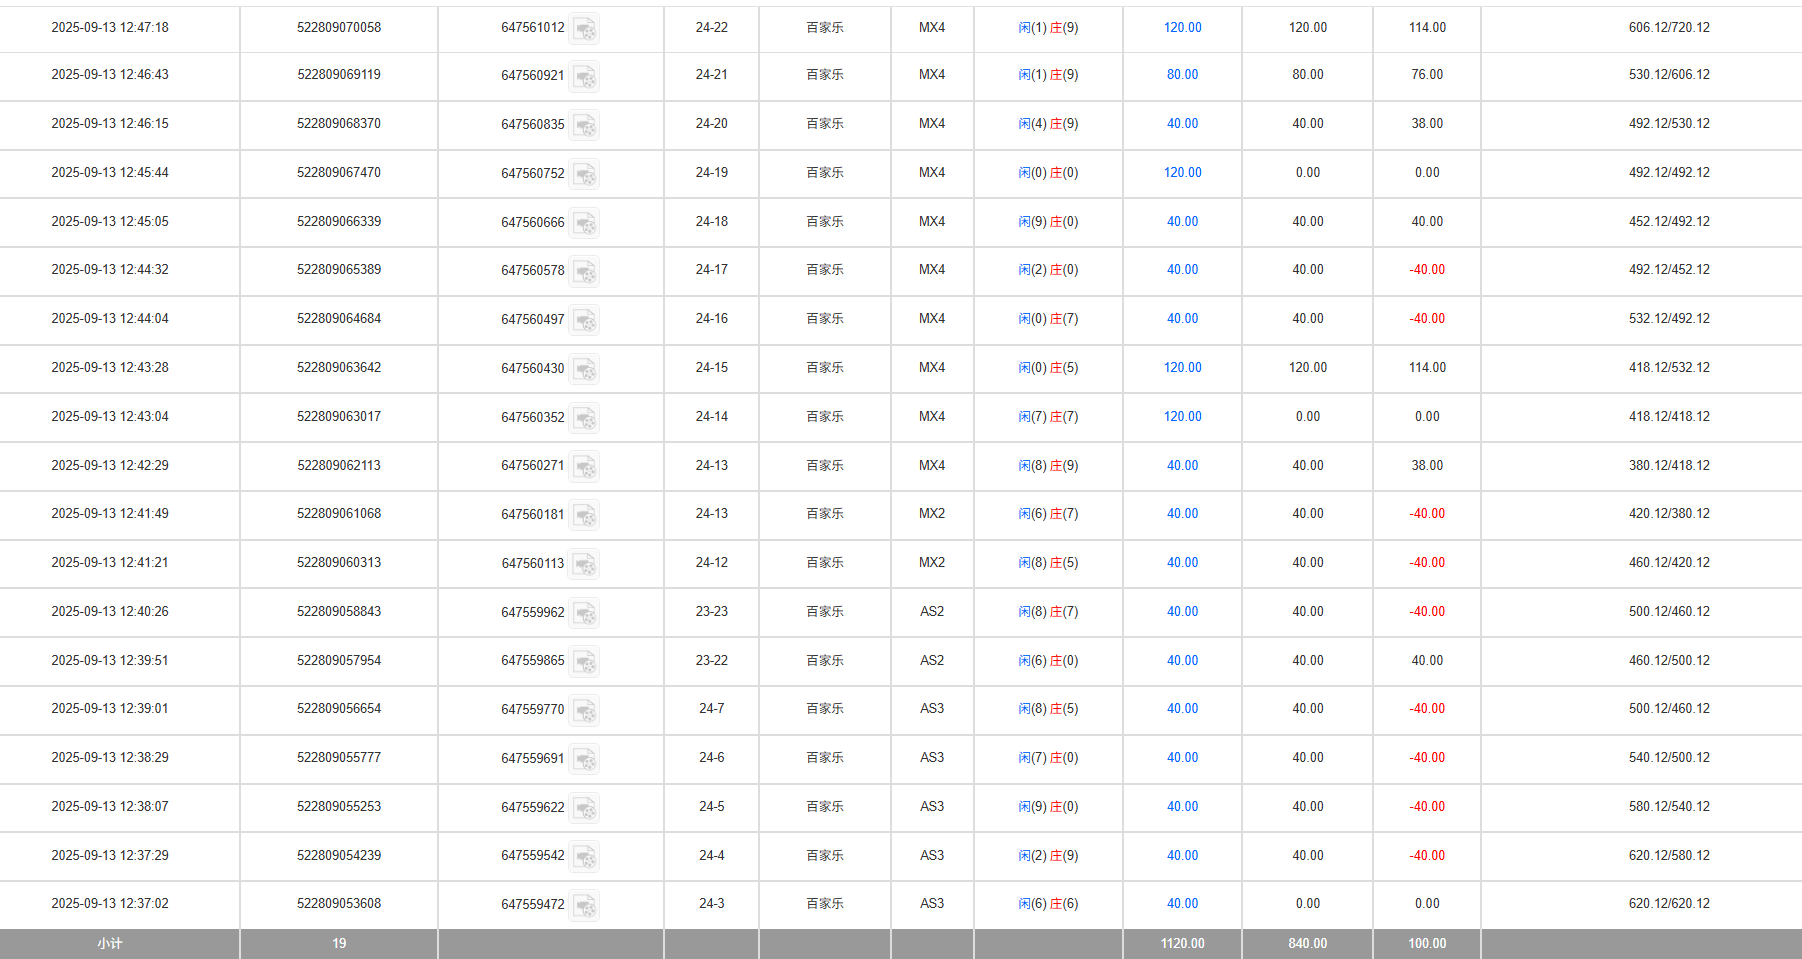
Task: Click video icon beside round 647559962
Action: click(x=585, y=613)
